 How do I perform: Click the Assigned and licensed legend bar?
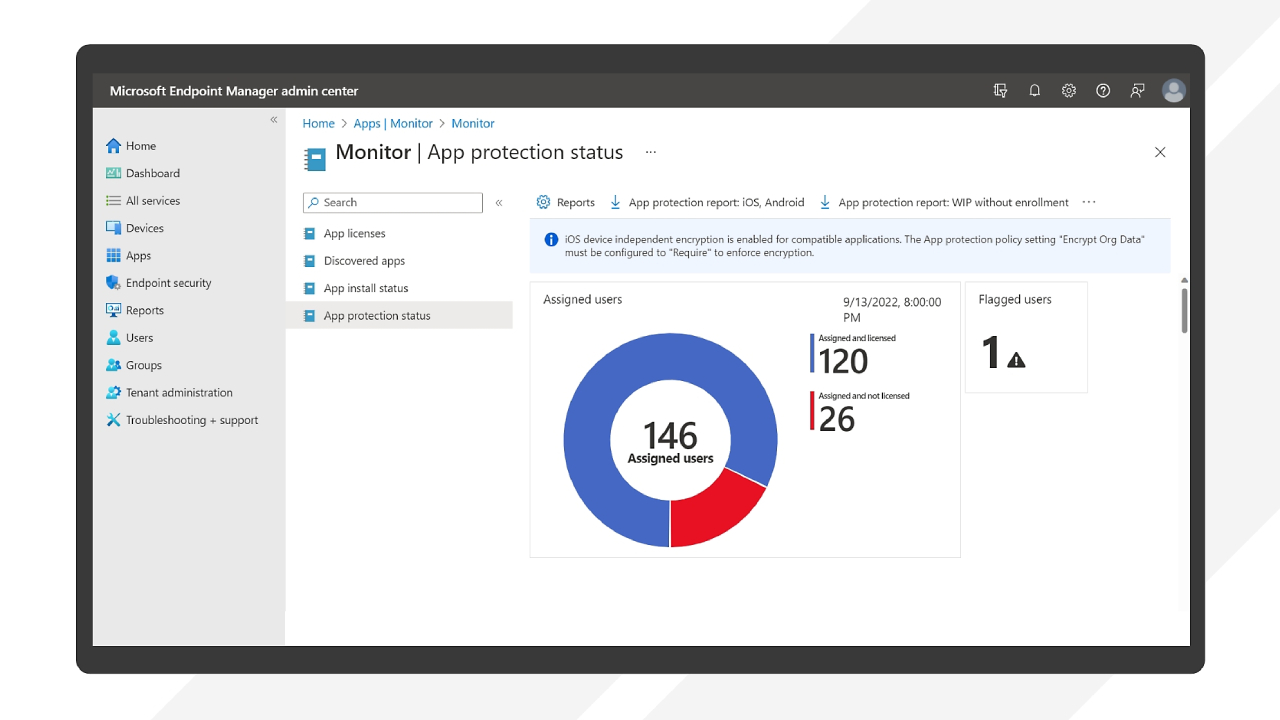pyautogui.click(x=812, y=353)
